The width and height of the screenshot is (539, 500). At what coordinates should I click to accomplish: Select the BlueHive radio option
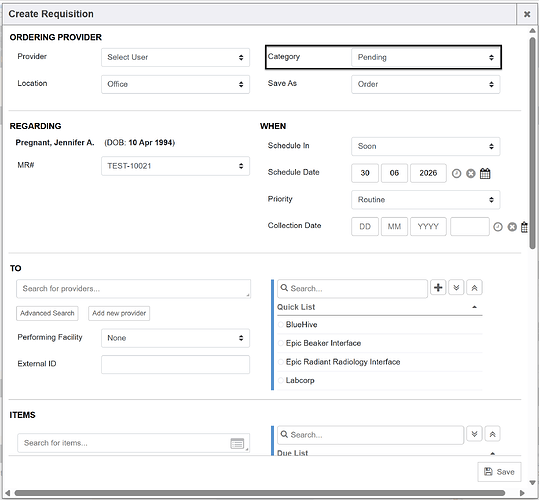pos(281,325)
